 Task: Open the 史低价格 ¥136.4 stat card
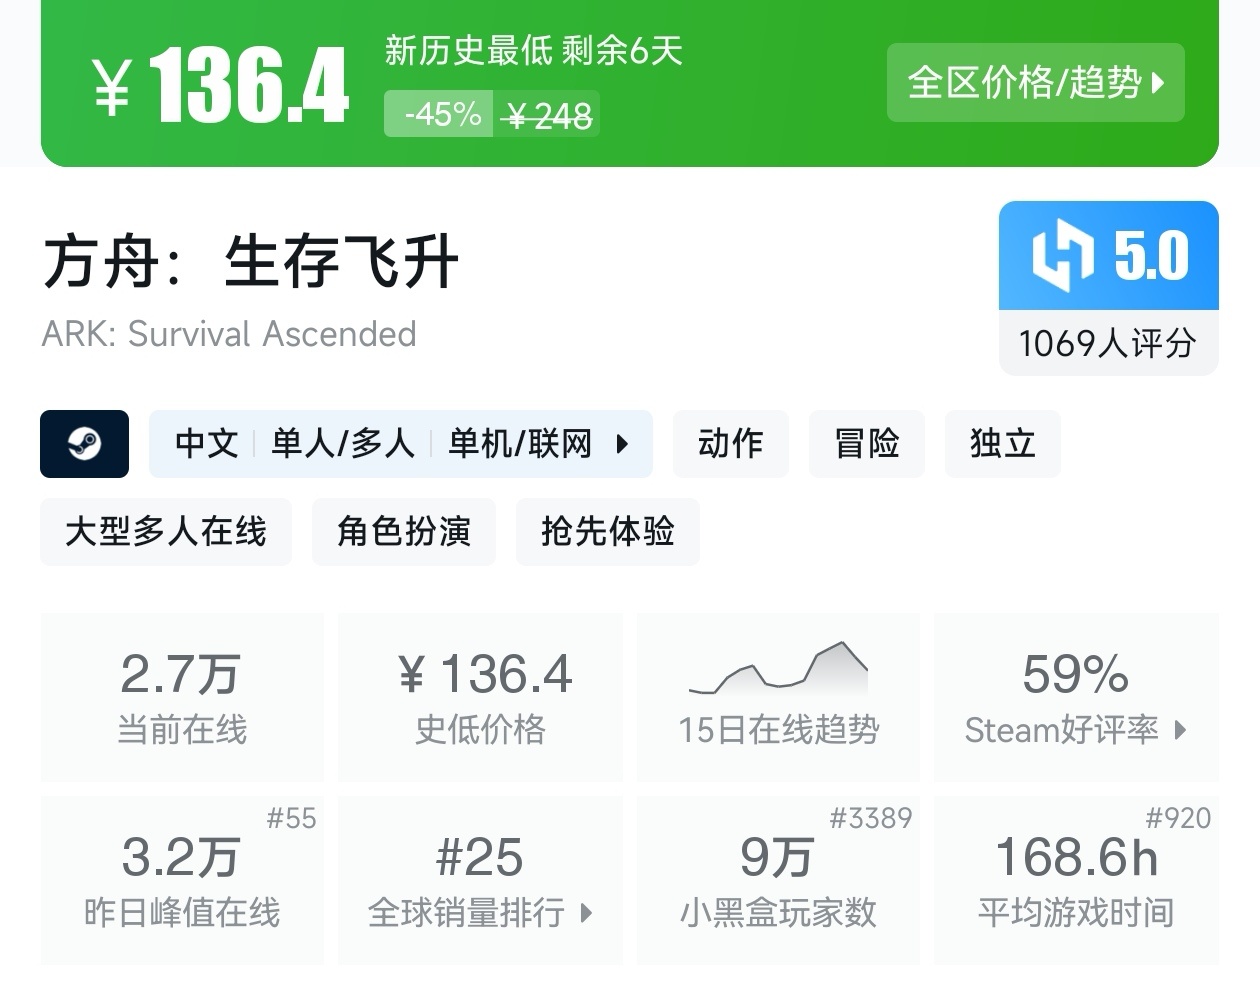click(481, 697)
